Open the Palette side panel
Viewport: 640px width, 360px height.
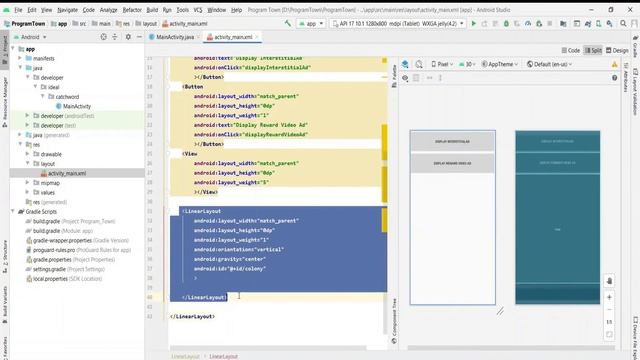click(x=394, y=76)
